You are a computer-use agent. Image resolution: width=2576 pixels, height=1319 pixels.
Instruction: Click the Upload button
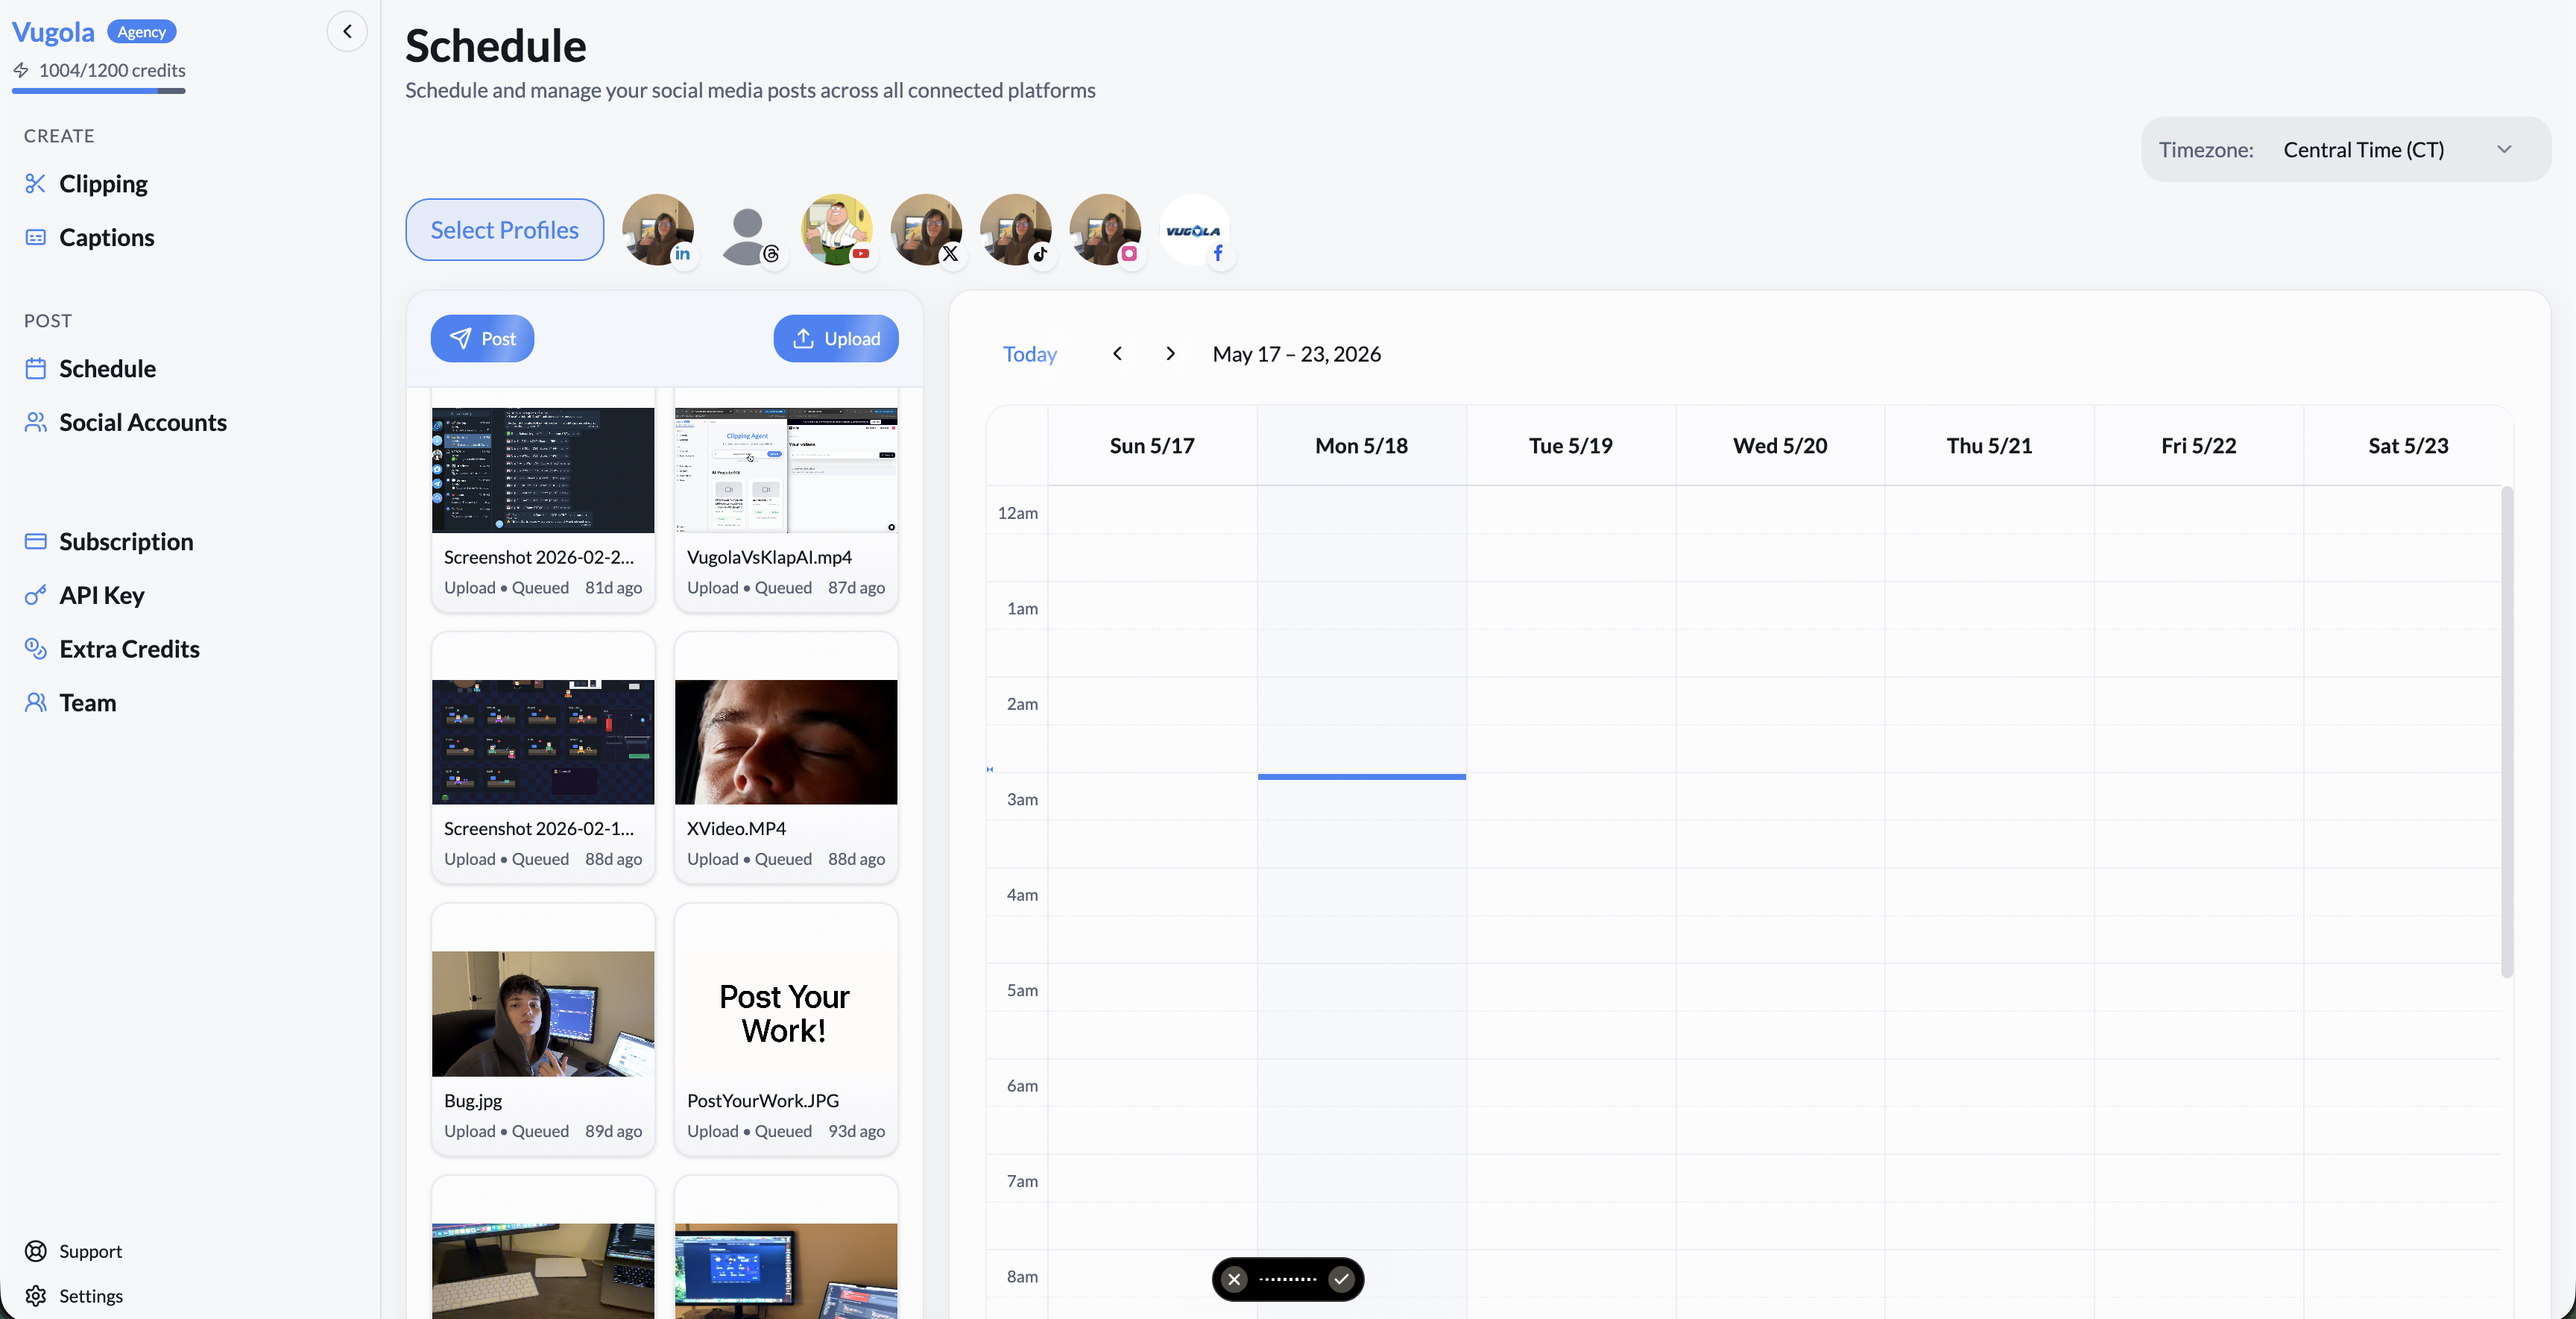836,339
